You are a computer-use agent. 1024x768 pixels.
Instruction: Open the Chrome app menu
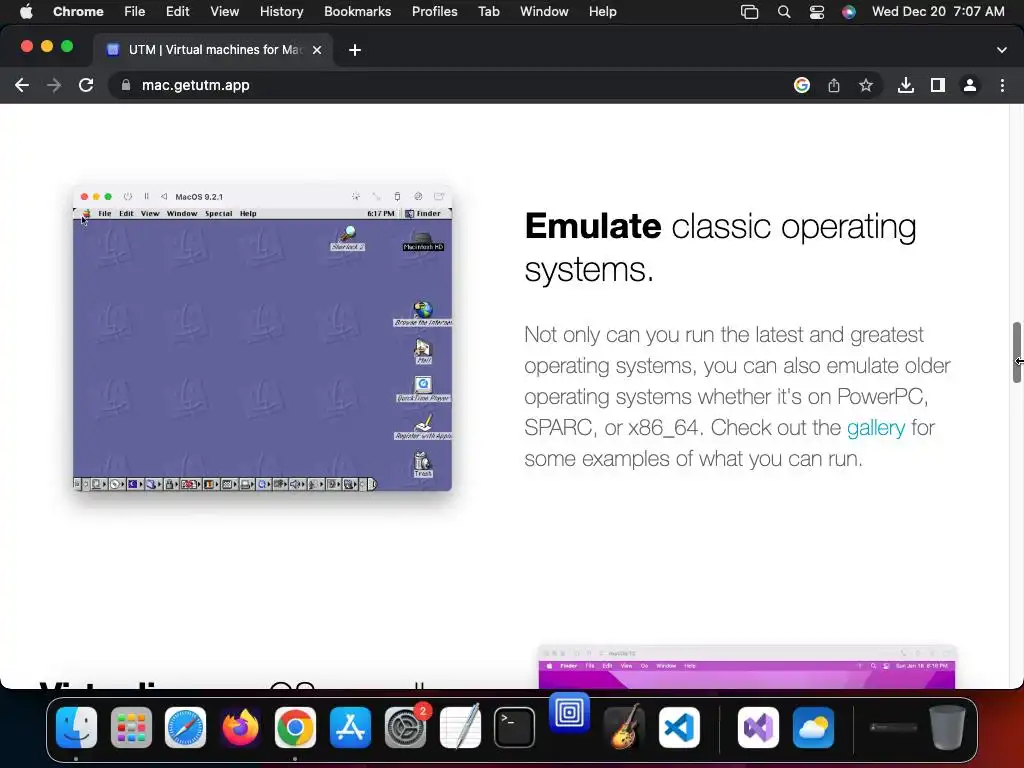pos(78,12)
